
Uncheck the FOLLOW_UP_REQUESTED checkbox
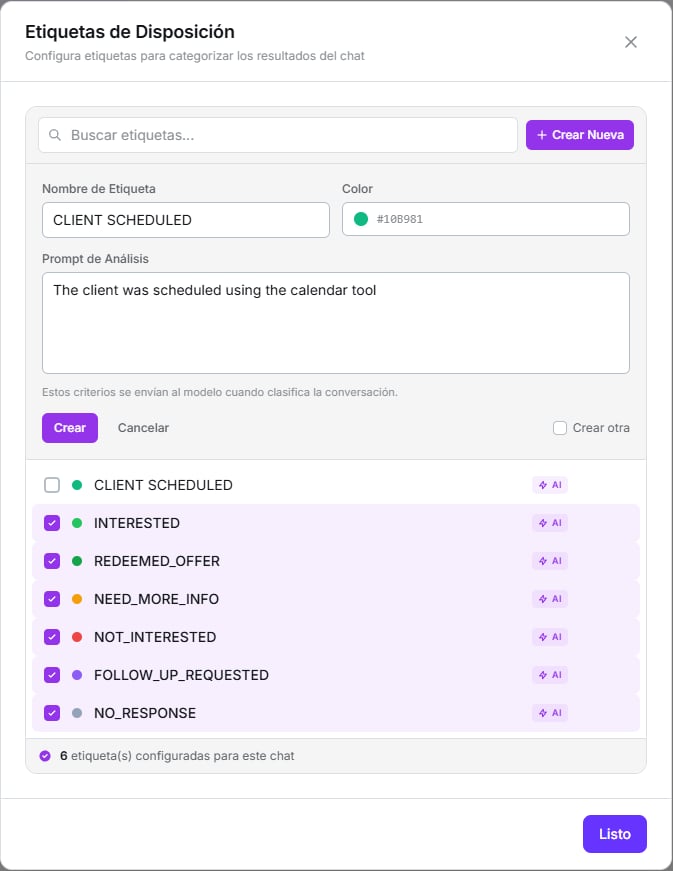[x=52, y=675]
